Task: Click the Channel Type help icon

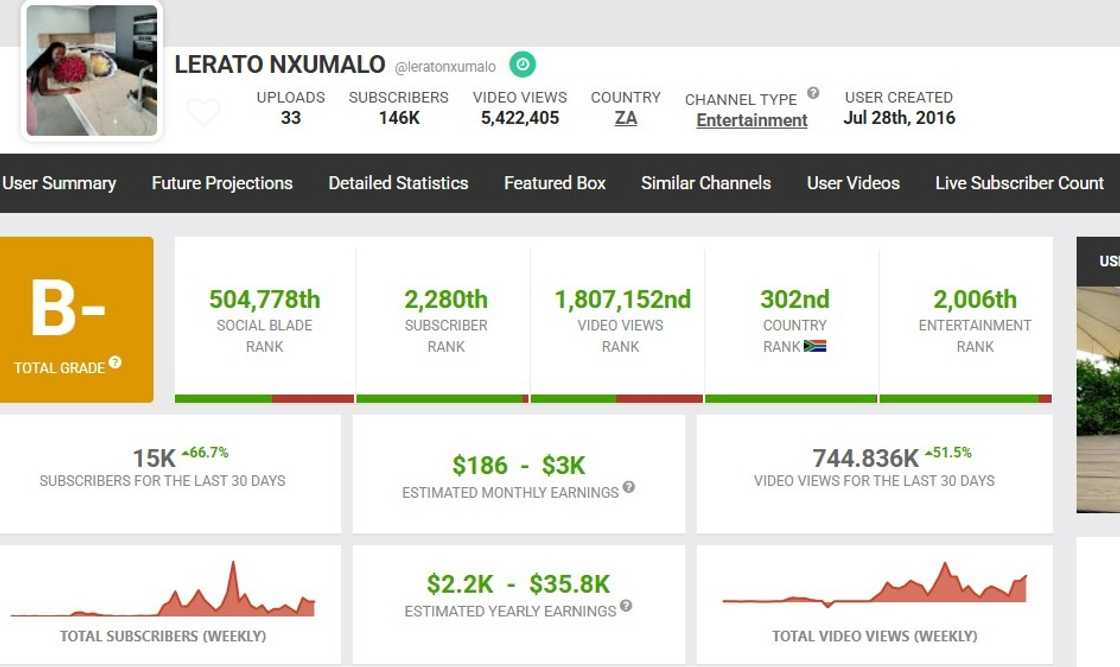Action: pos(813,93)
